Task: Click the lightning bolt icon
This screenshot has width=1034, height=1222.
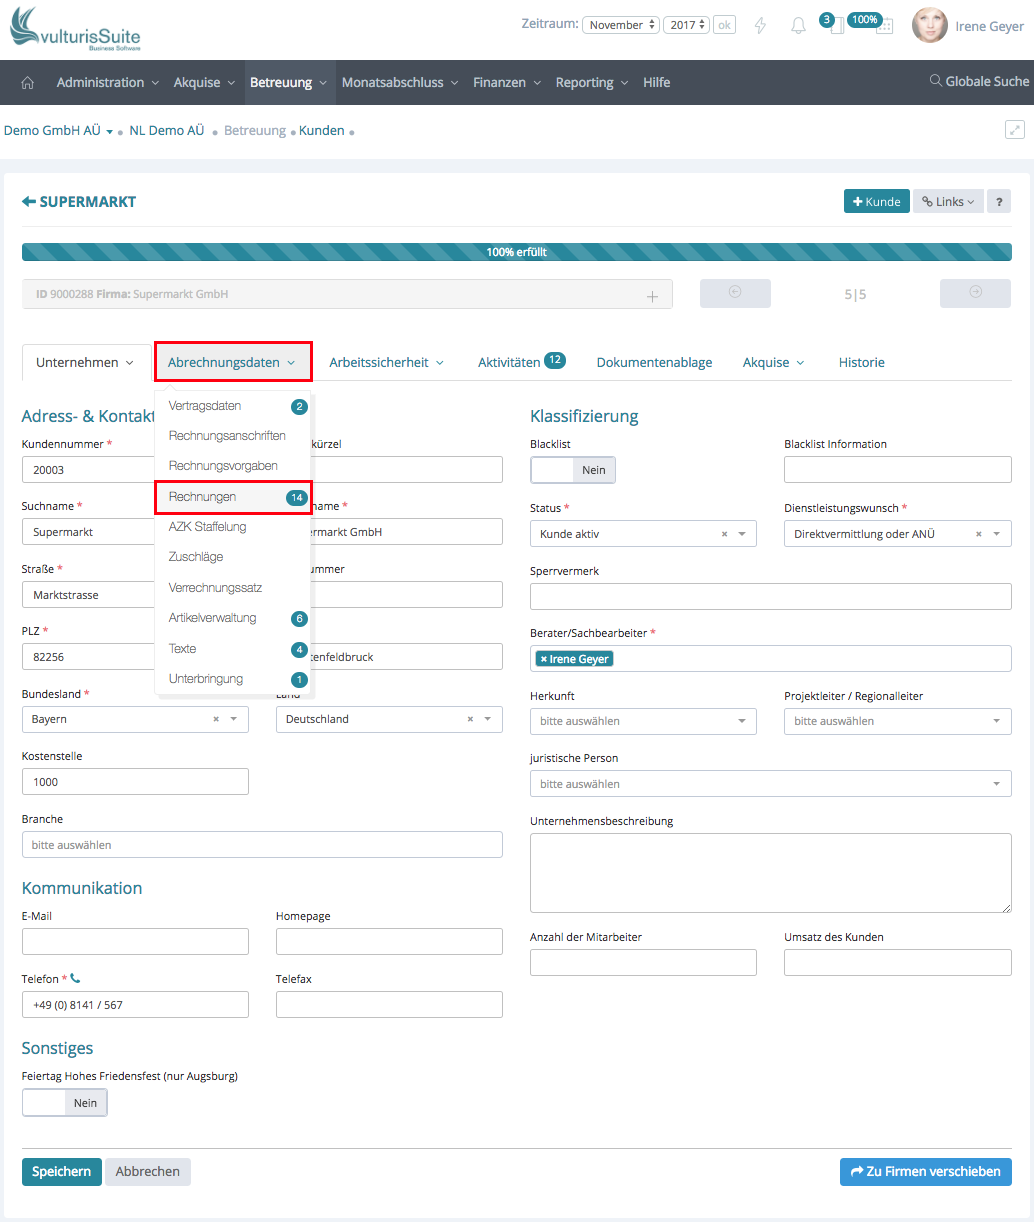Action: tap(761, 26)
